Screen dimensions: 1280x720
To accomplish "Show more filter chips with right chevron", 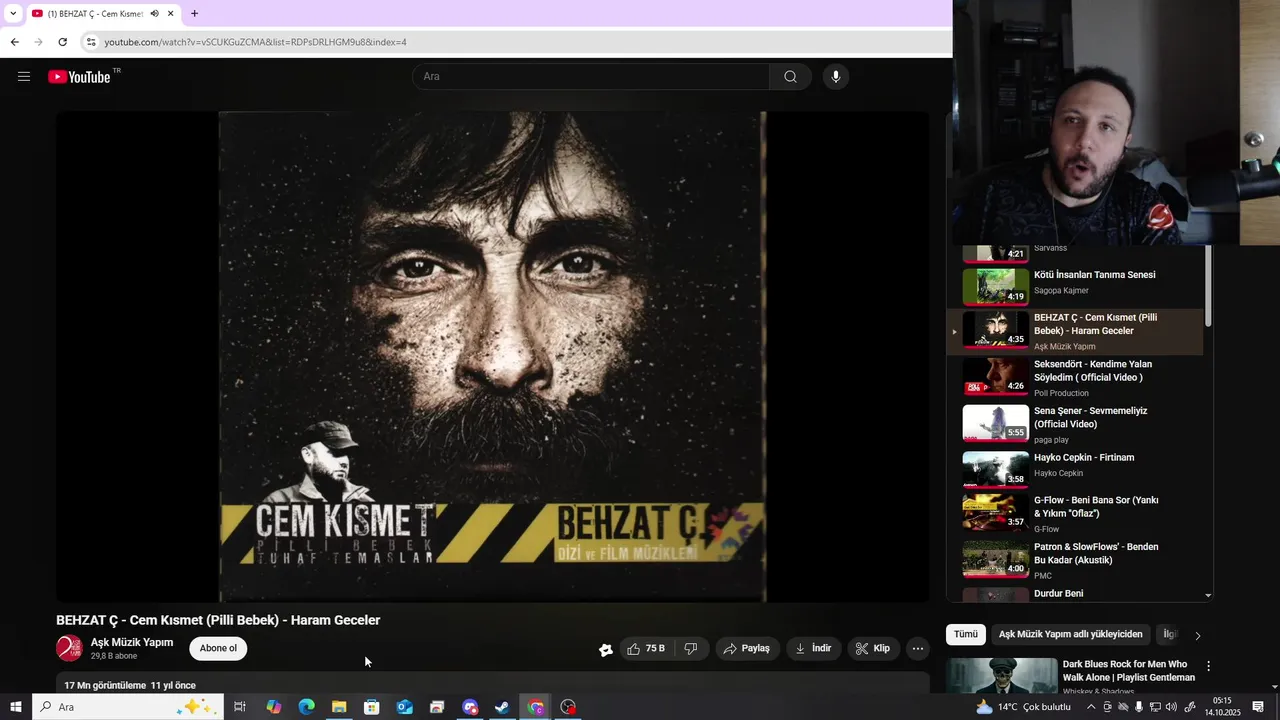I will pos(1198,635).
